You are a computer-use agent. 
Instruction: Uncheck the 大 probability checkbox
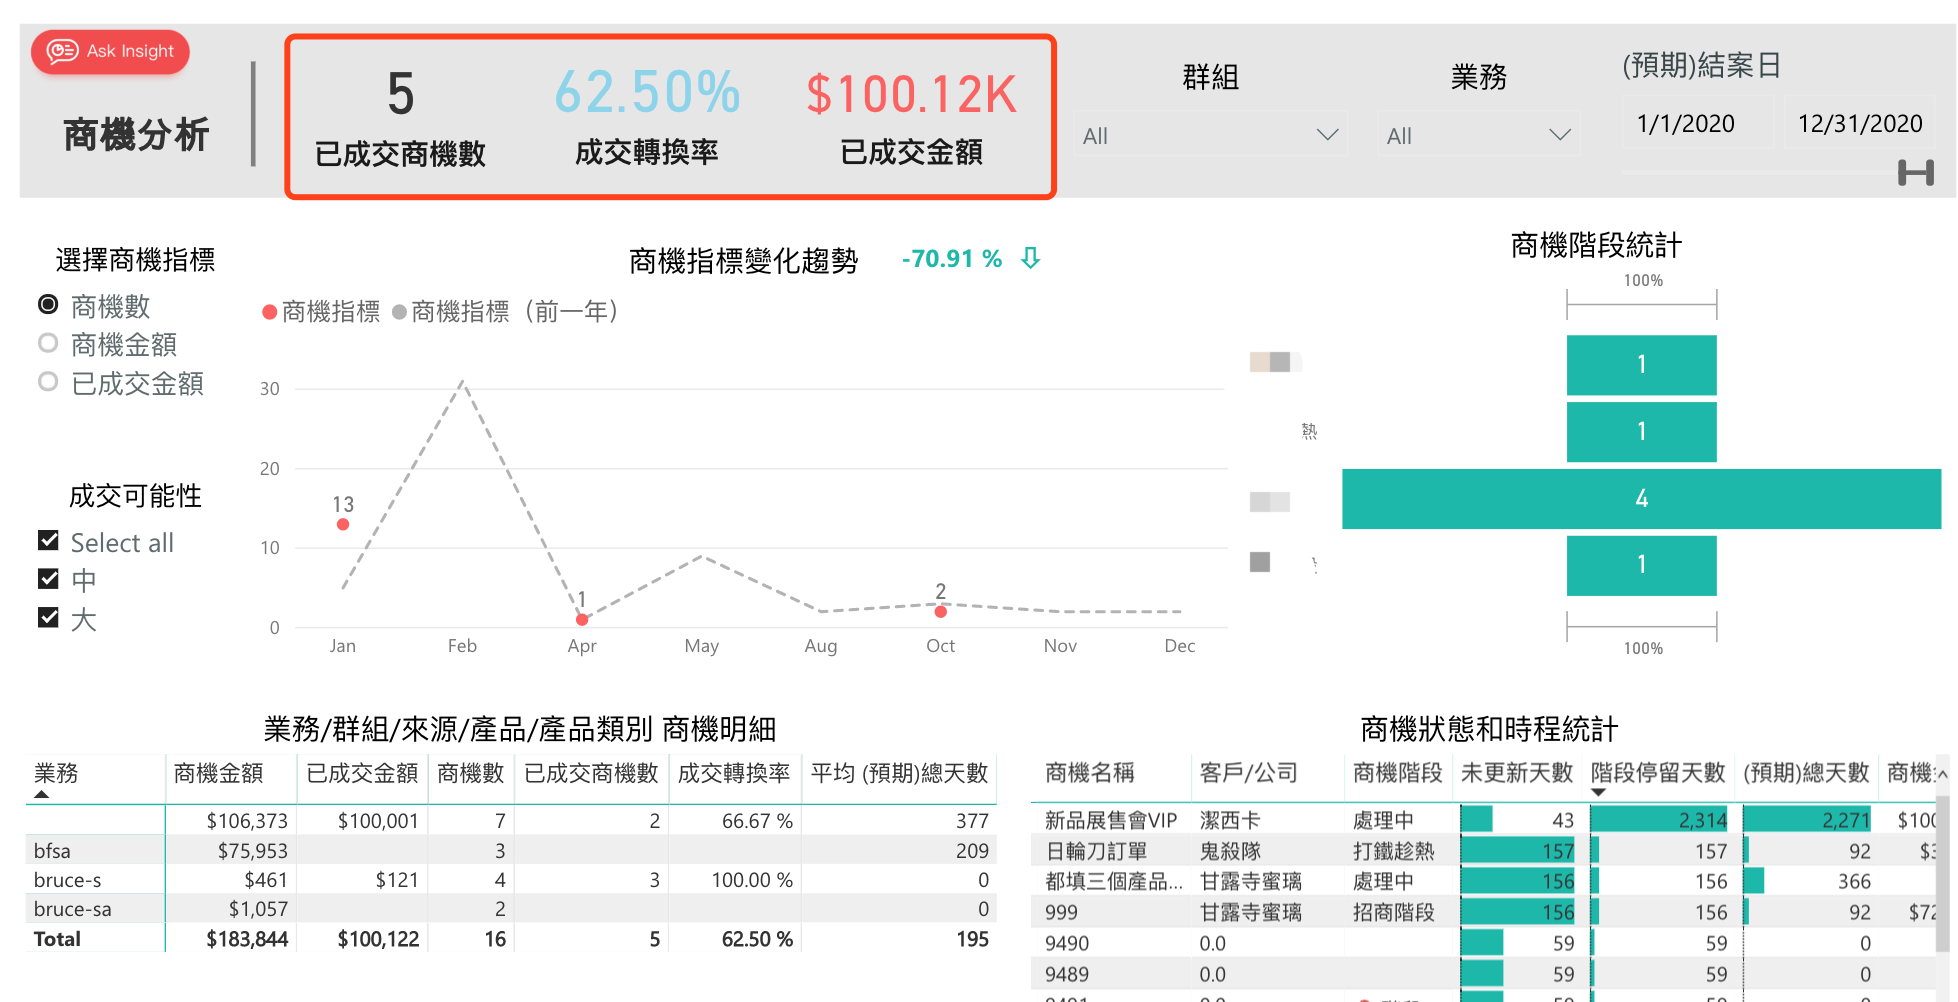(x=48, y=617)
